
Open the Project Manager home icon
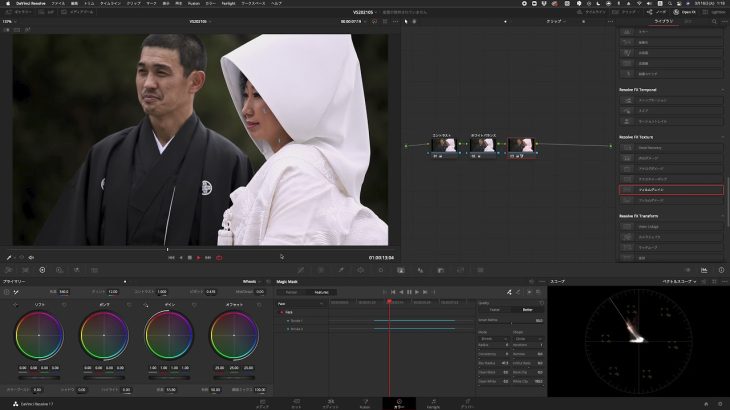[x=706, y=404]
